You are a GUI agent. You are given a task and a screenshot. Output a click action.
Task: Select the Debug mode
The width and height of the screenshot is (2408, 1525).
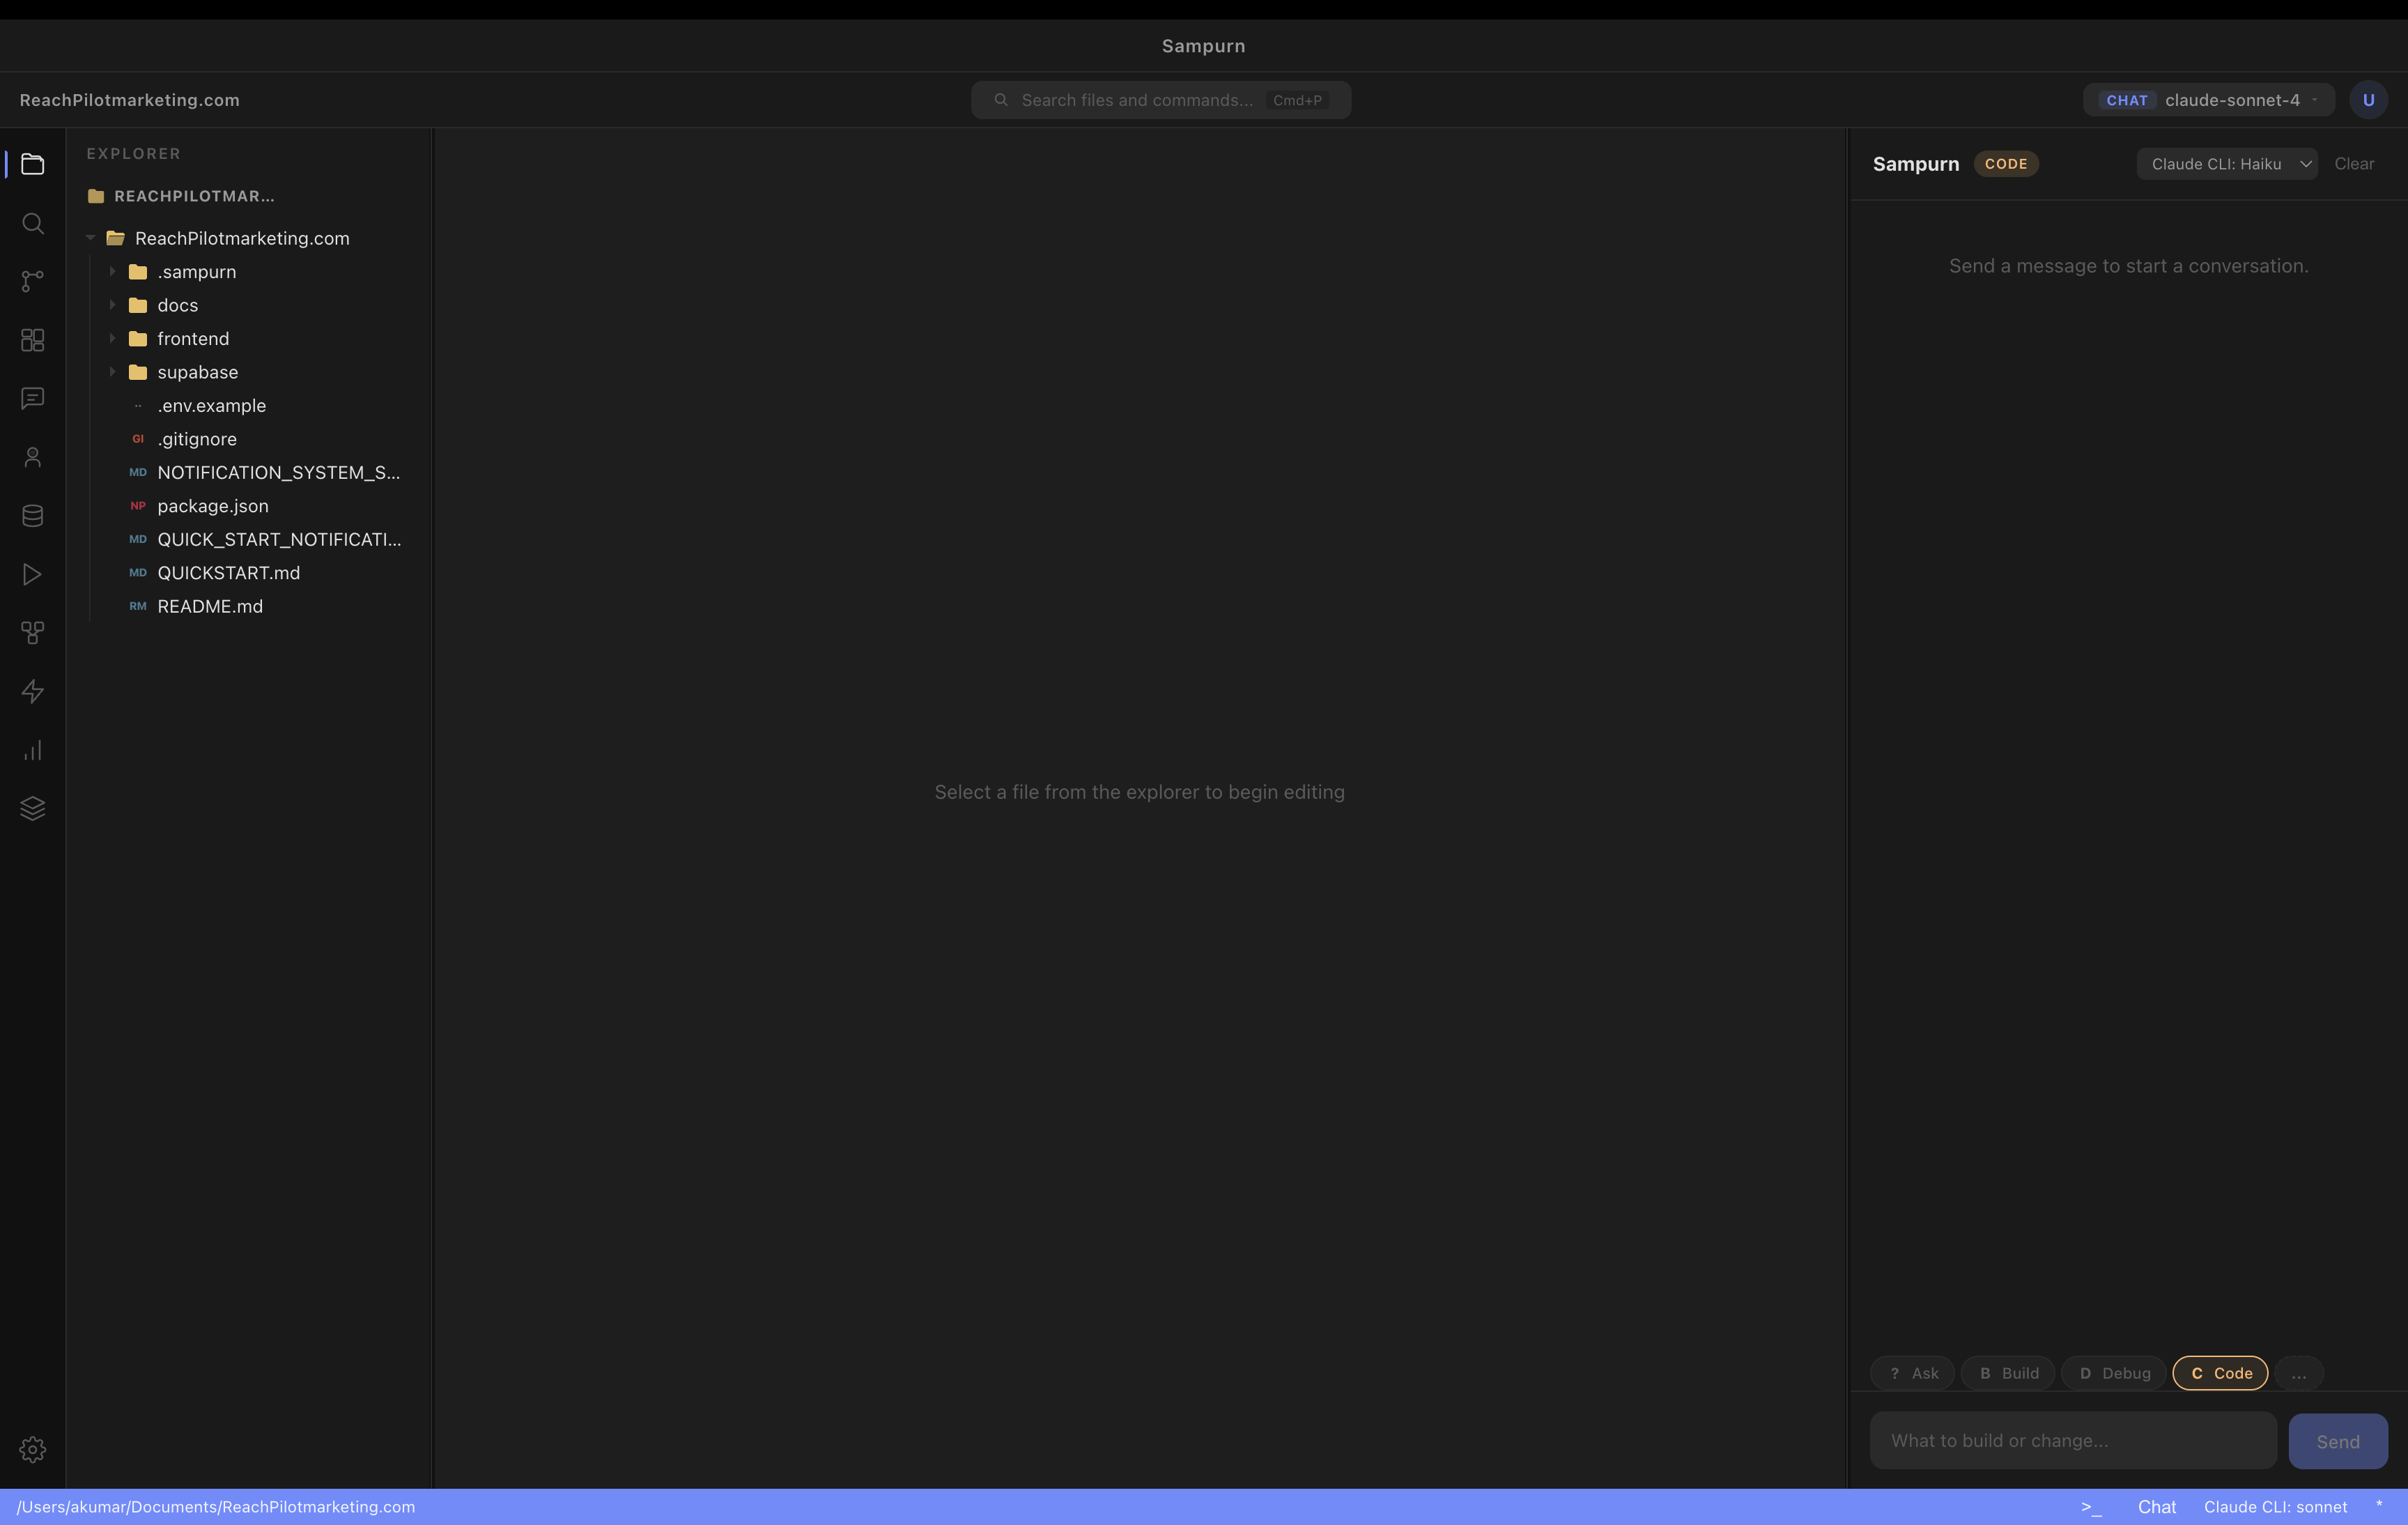pyautogui.click(x=2114, y=1373)
